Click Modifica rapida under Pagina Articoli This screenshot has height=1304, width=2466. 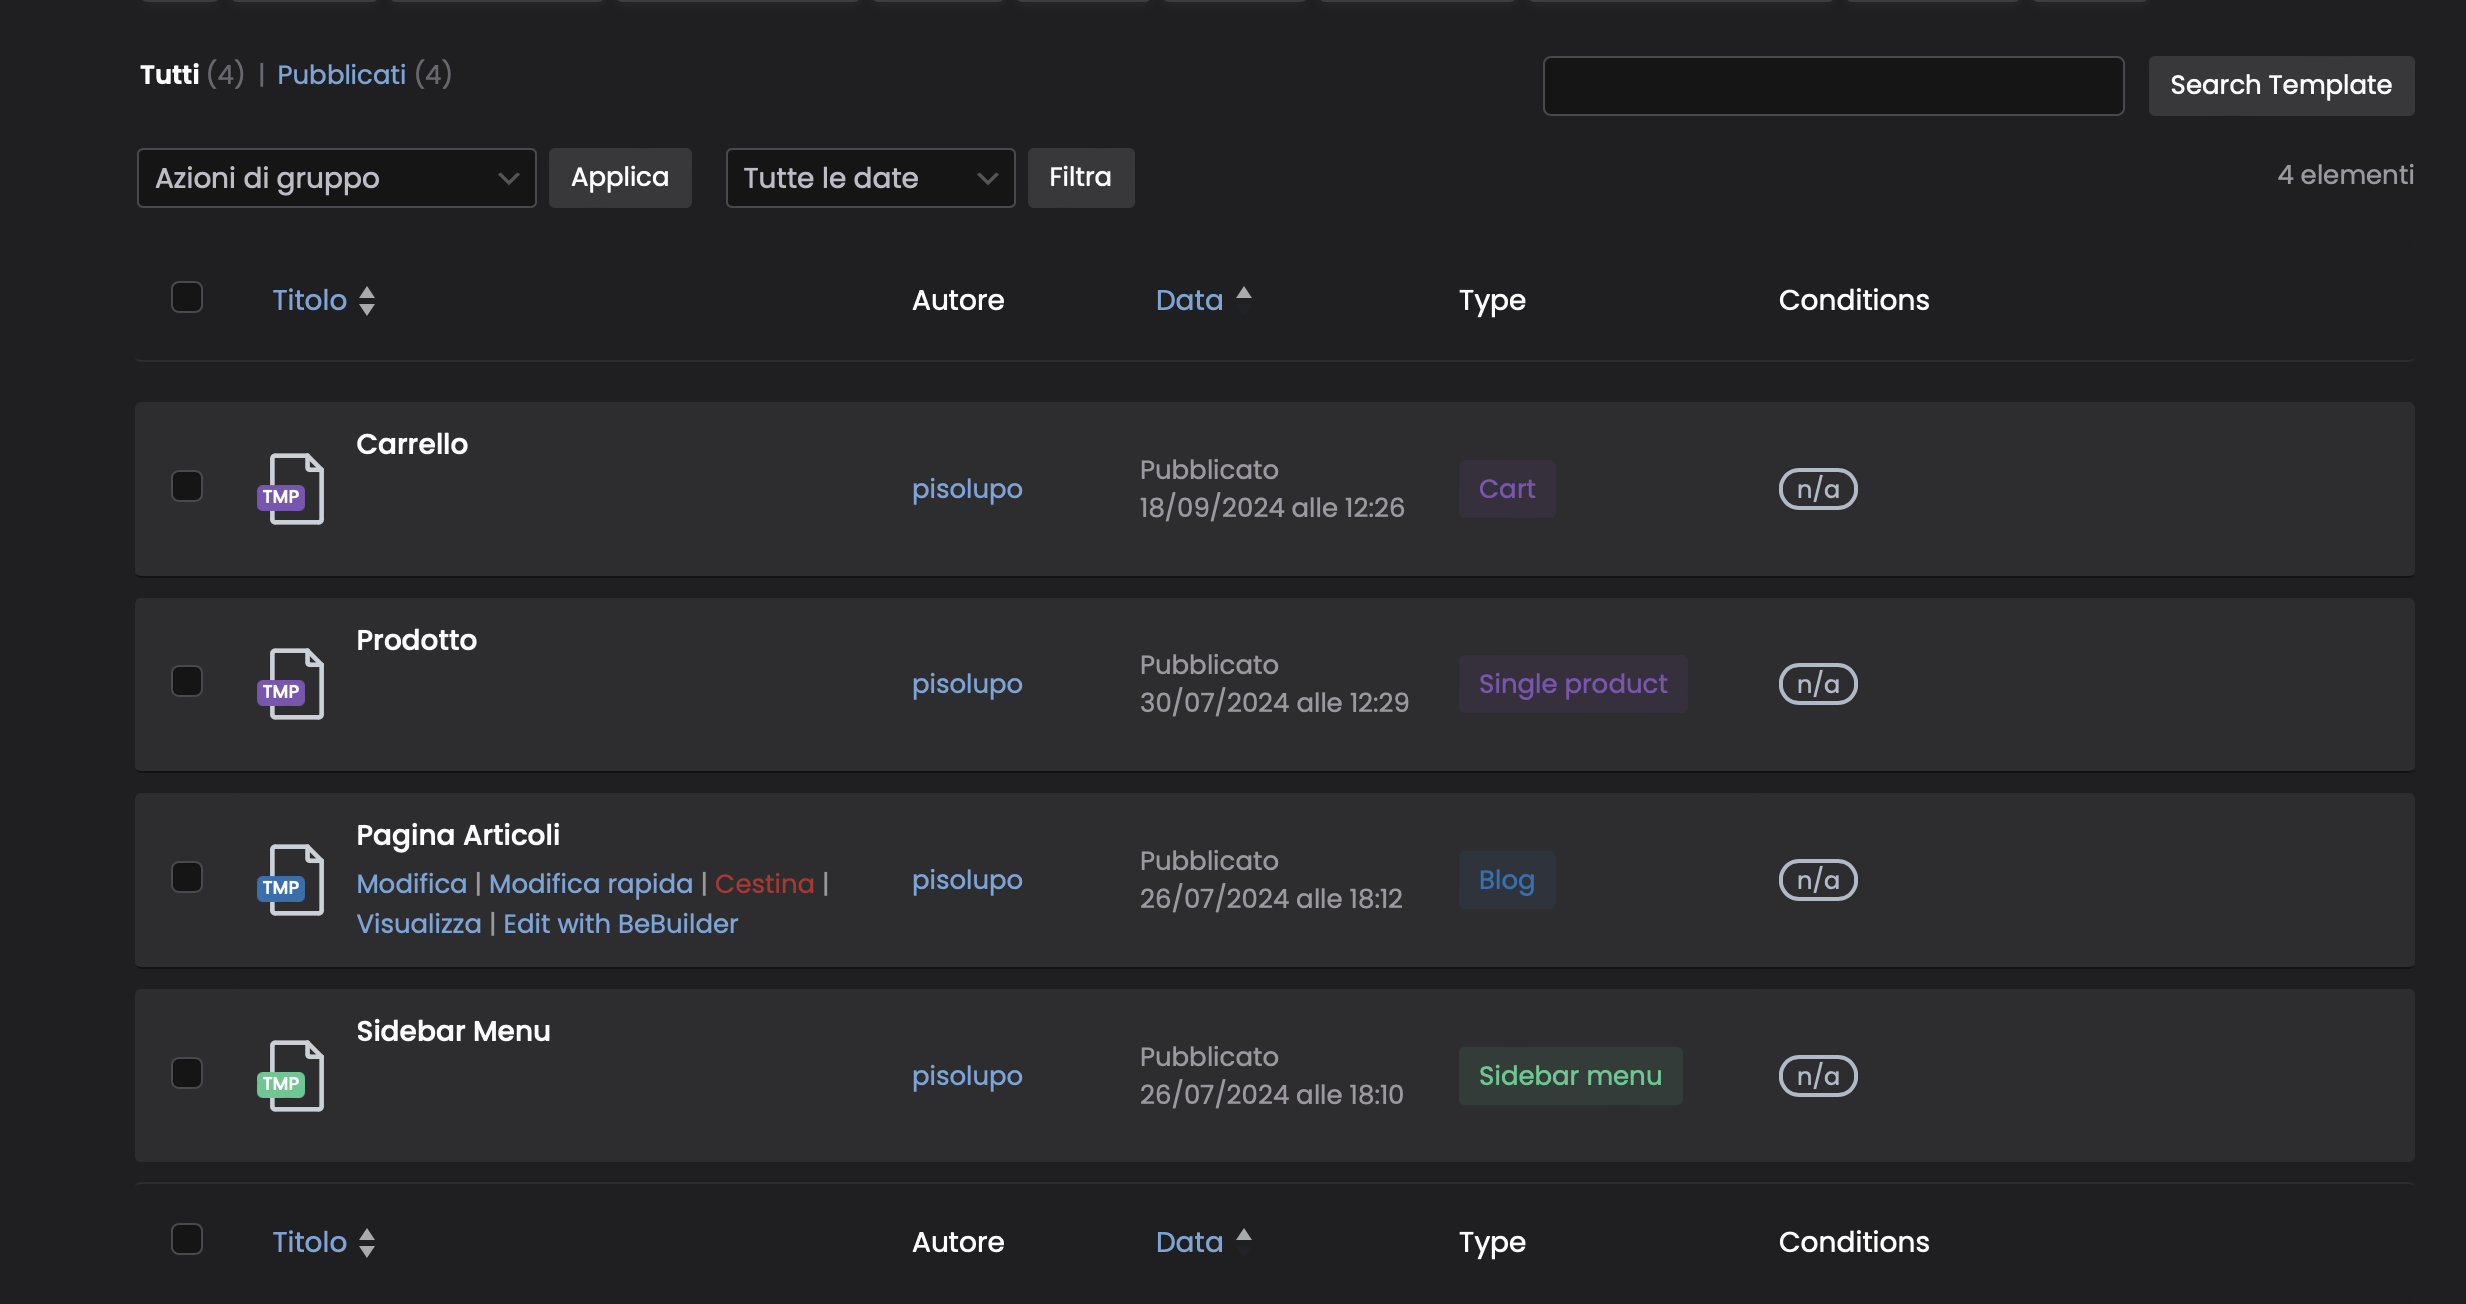coord(591,884)
